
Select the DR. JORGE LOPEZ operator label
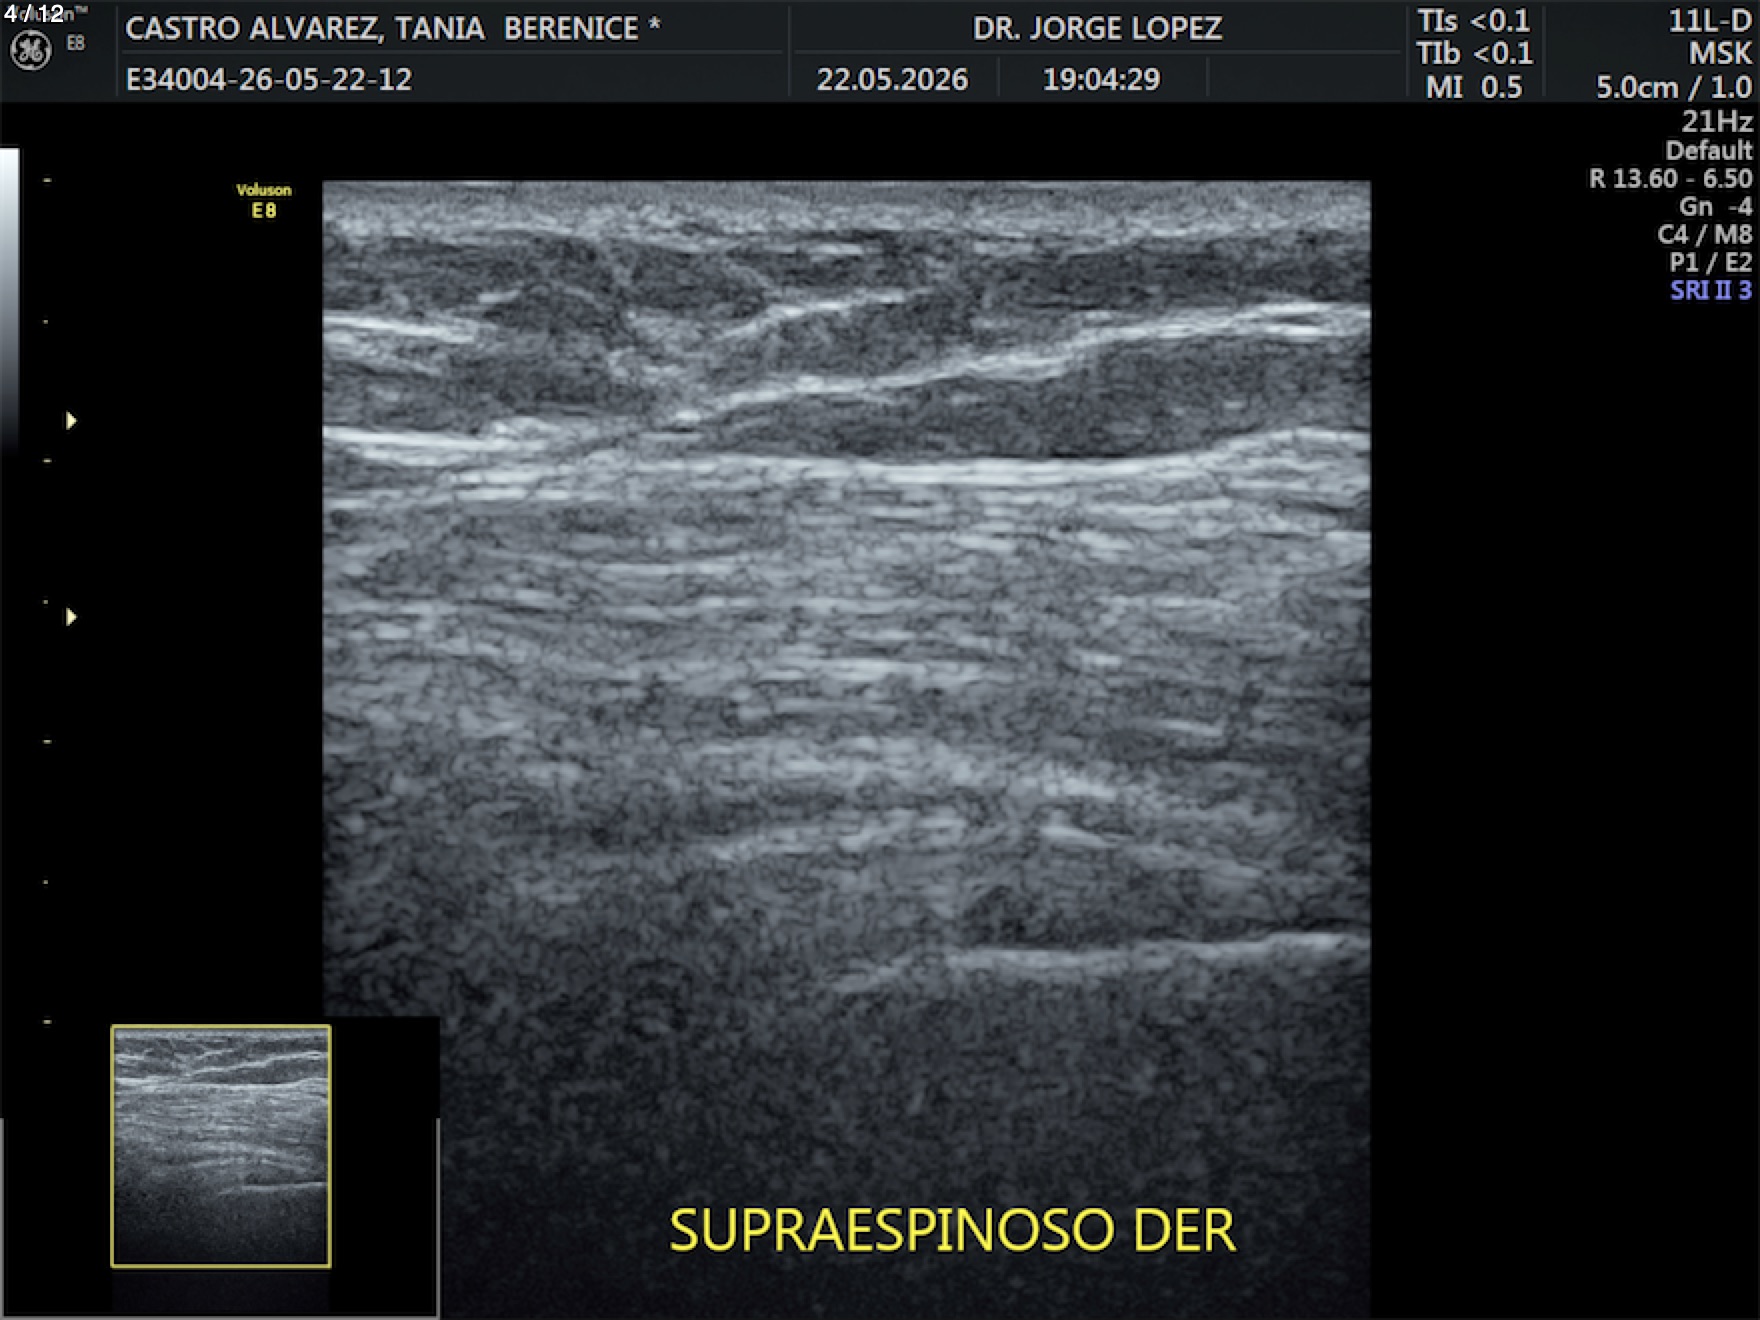1097,28
